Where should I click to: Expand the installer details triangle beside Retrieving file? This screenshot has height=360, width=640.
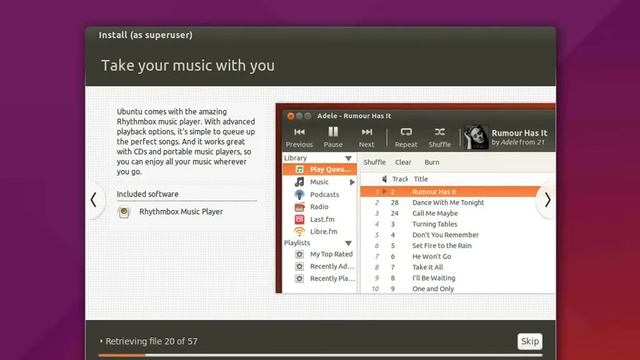[101, 341]
